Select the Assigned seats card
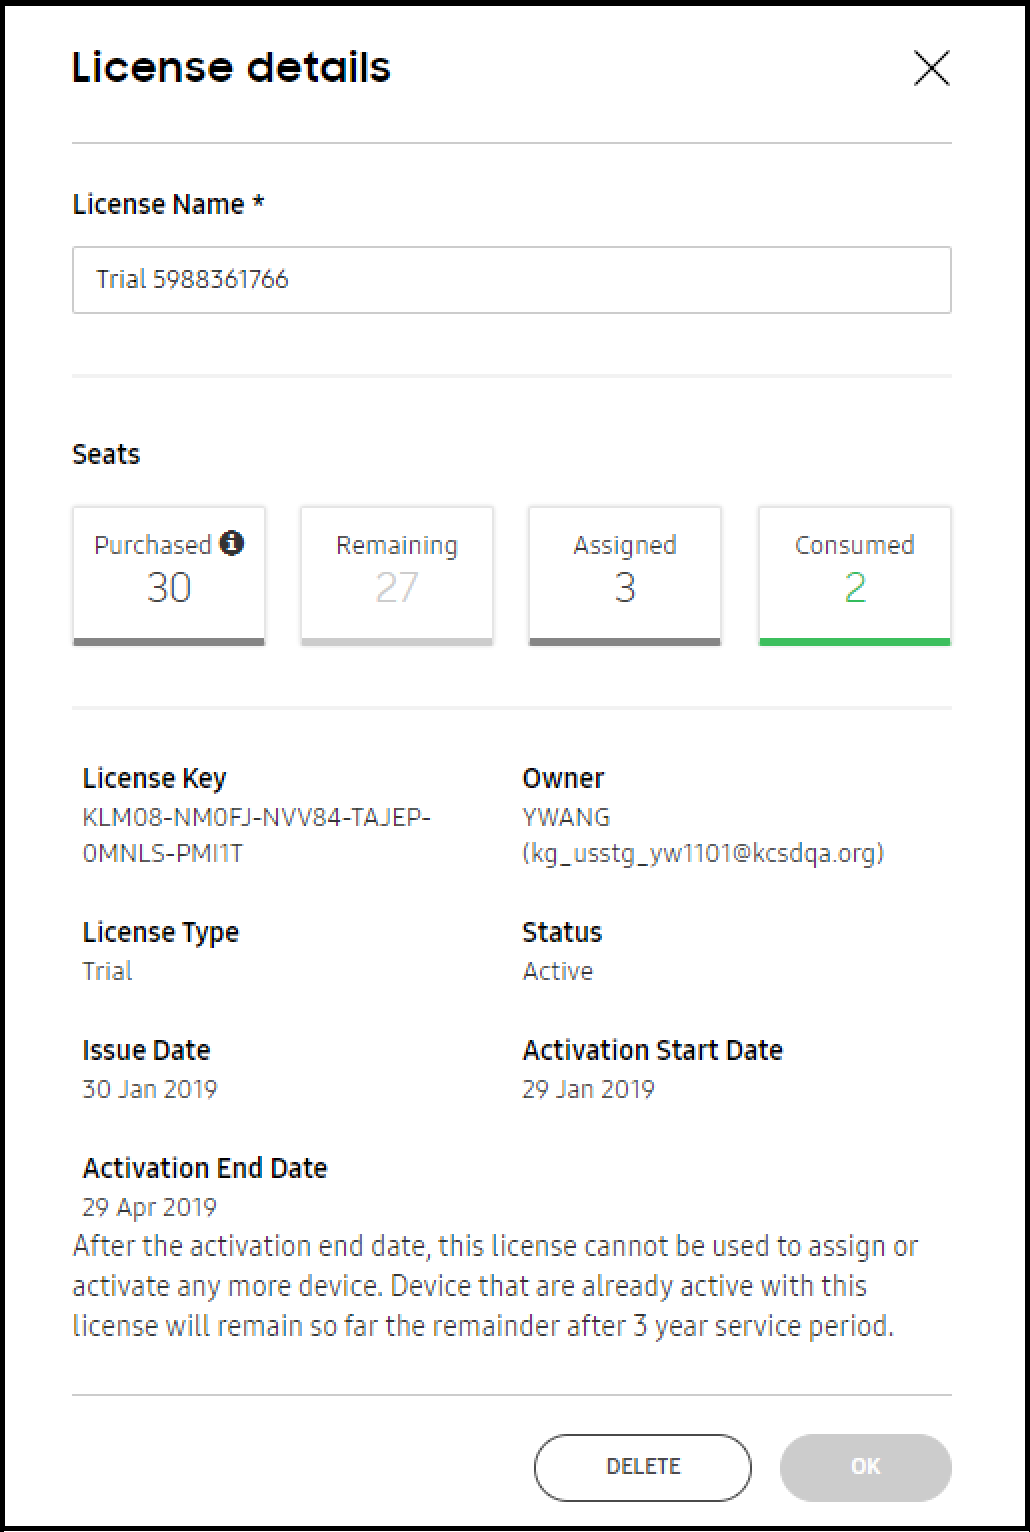 (x=624, y=573)
